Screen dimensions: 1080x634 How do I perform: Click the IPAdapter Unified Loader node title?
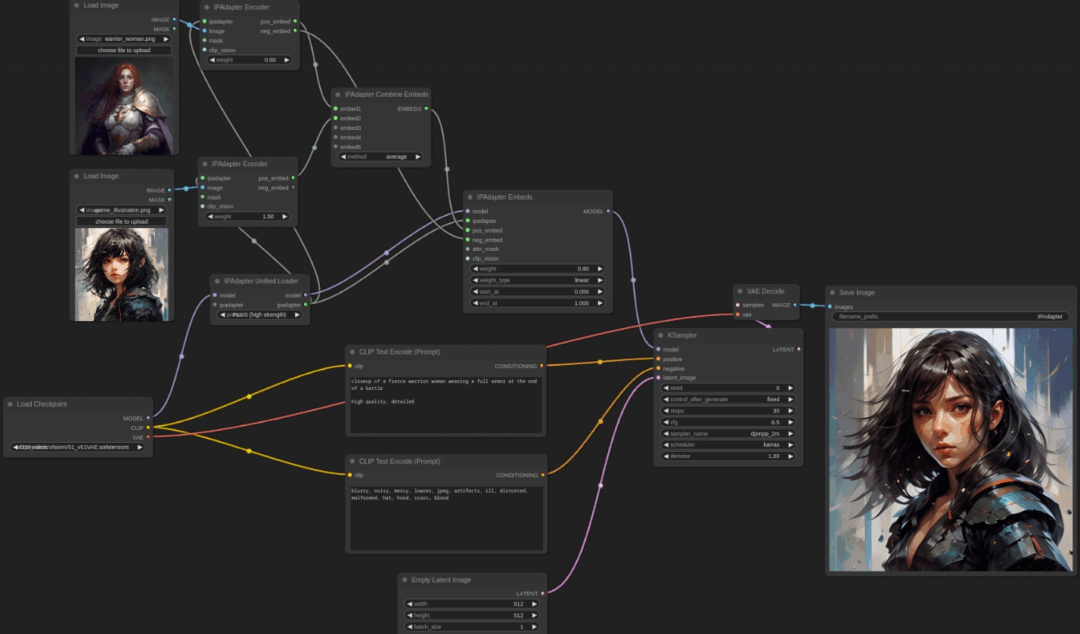[x=261, y=281]
